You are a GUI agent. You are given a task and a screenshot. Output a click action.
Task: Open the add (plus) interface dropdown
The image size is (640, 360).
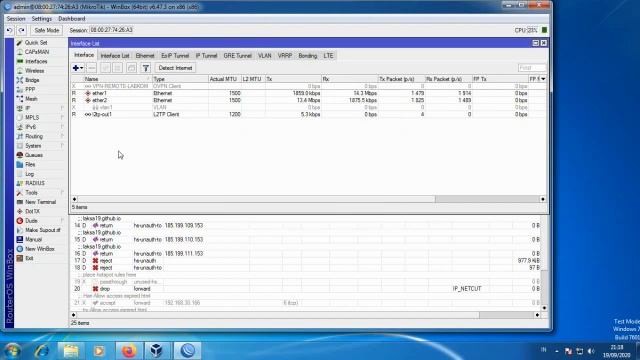tap(78, 68)
